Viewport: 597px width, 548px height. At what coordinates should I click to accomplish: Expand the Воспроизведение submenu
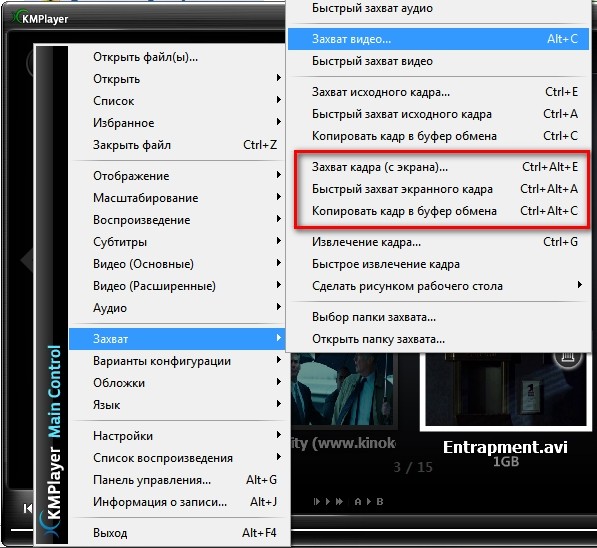177,220
